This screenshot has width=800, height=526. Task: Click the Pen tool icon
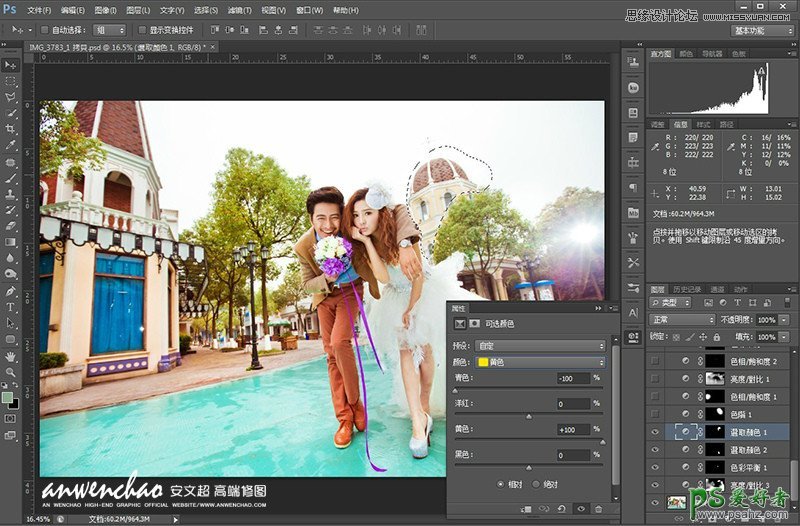tap(11, 290)
